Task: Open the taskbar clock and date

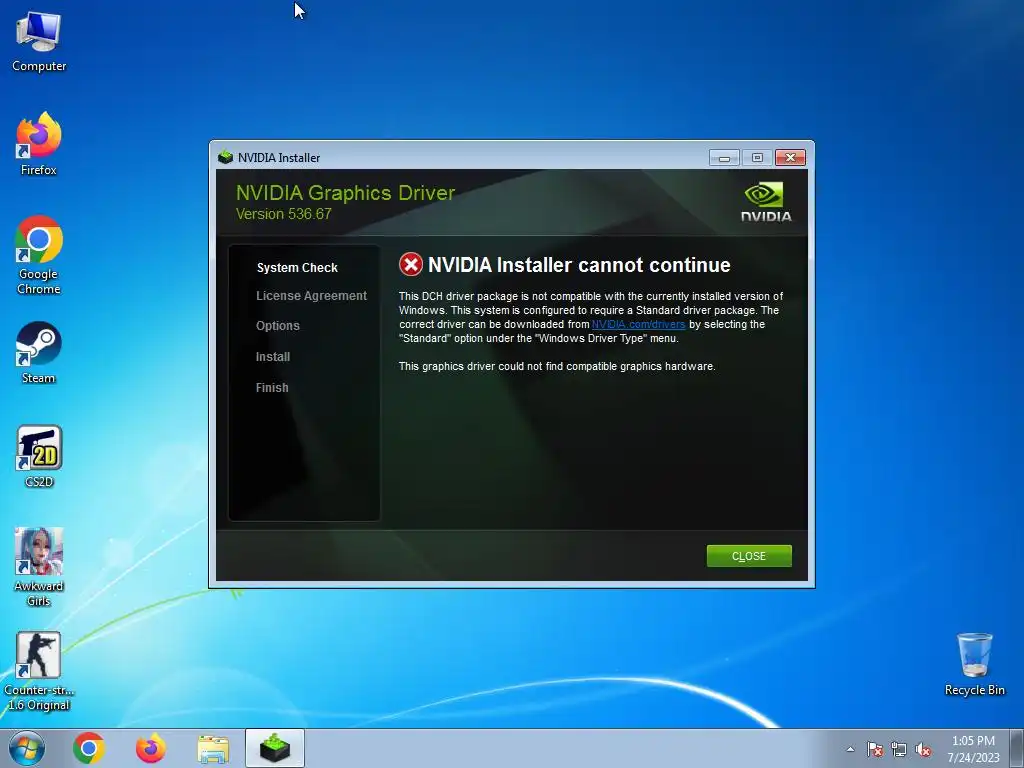Action: tap(973, 749)
